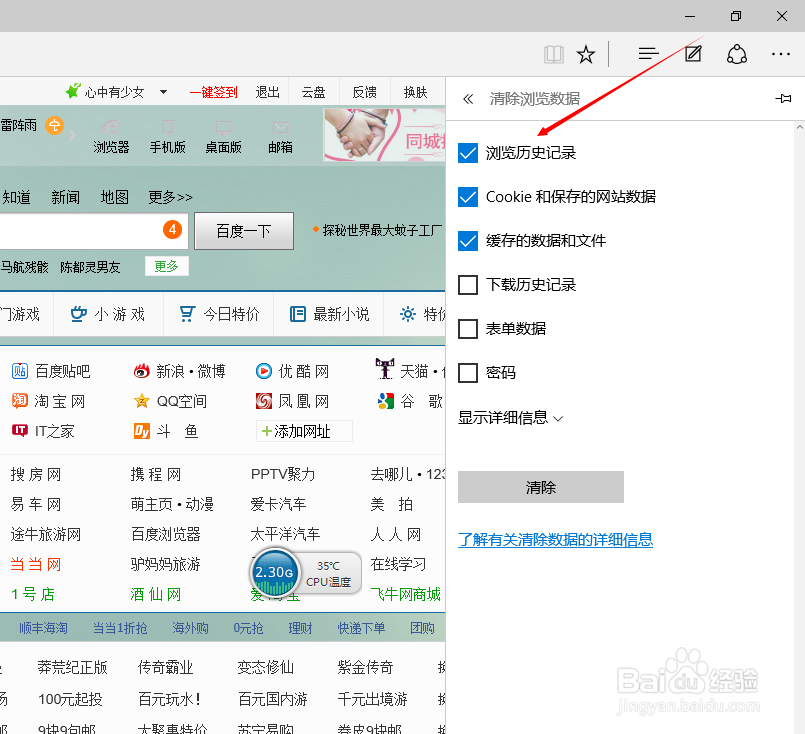The width and height of the screenshot is (805, 734).
Task: Open the Hub three-line icon
Action: [x=648, y=53]
